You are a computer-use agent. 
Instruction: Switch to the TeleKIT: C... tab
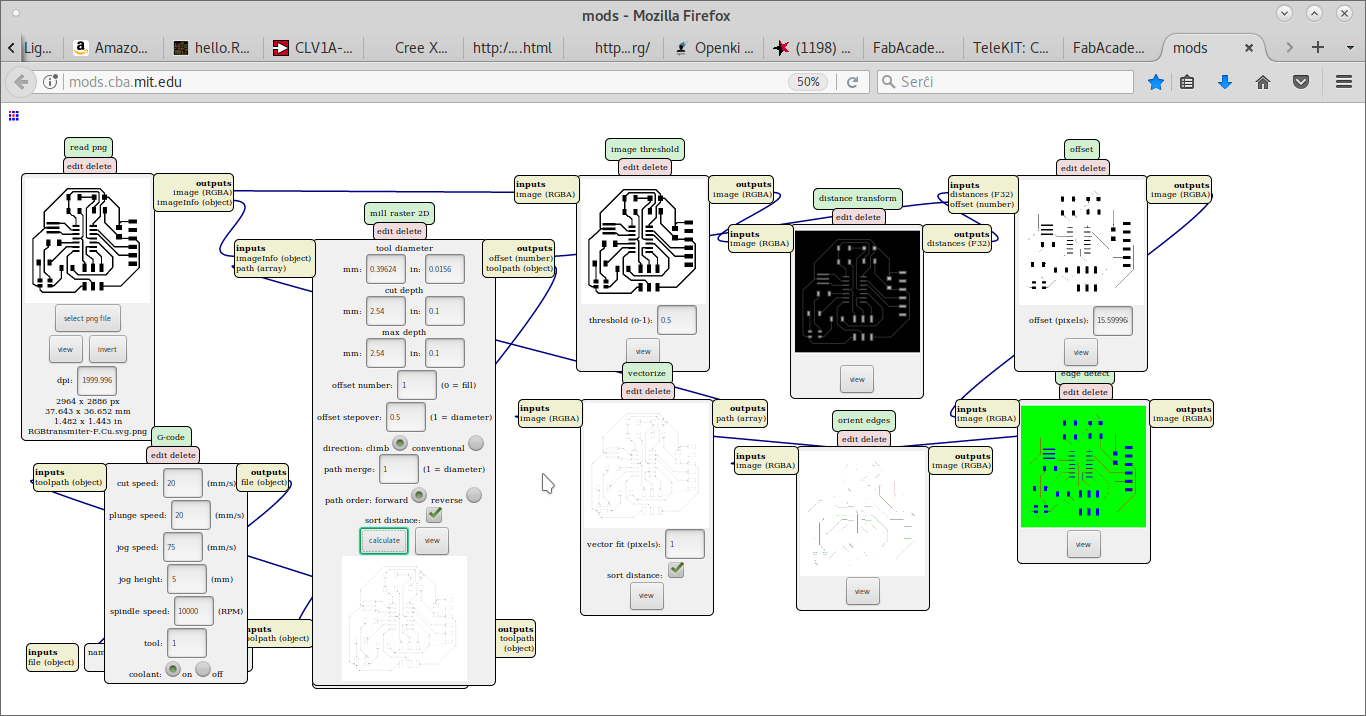[x=1012, y=47]
